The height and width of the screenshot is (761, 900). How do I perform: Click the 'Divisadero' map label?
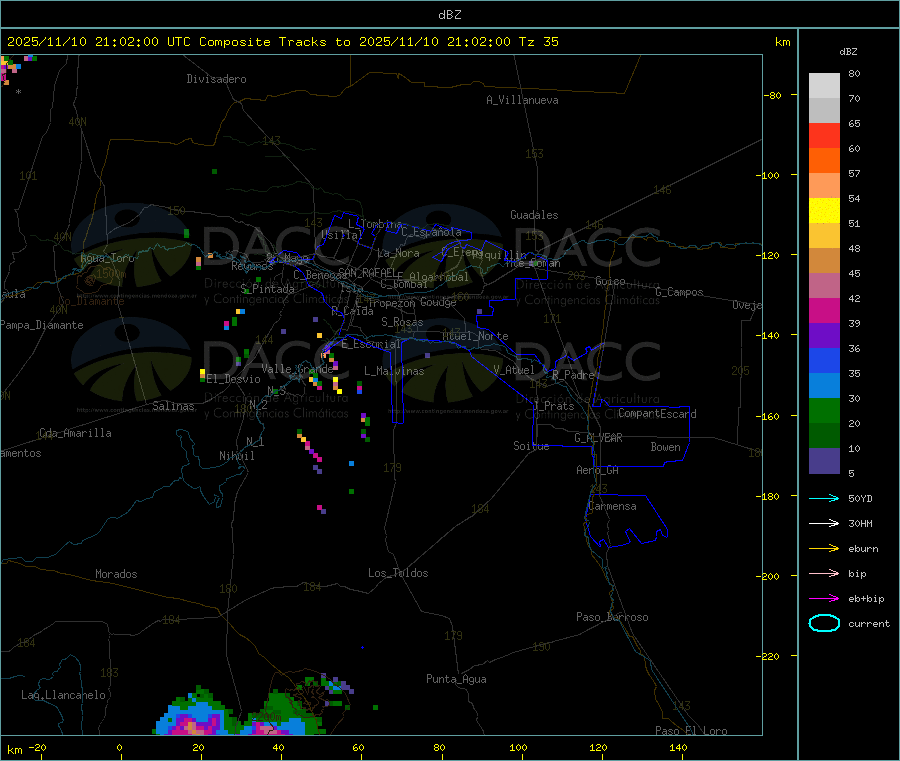tap(216, 79)
